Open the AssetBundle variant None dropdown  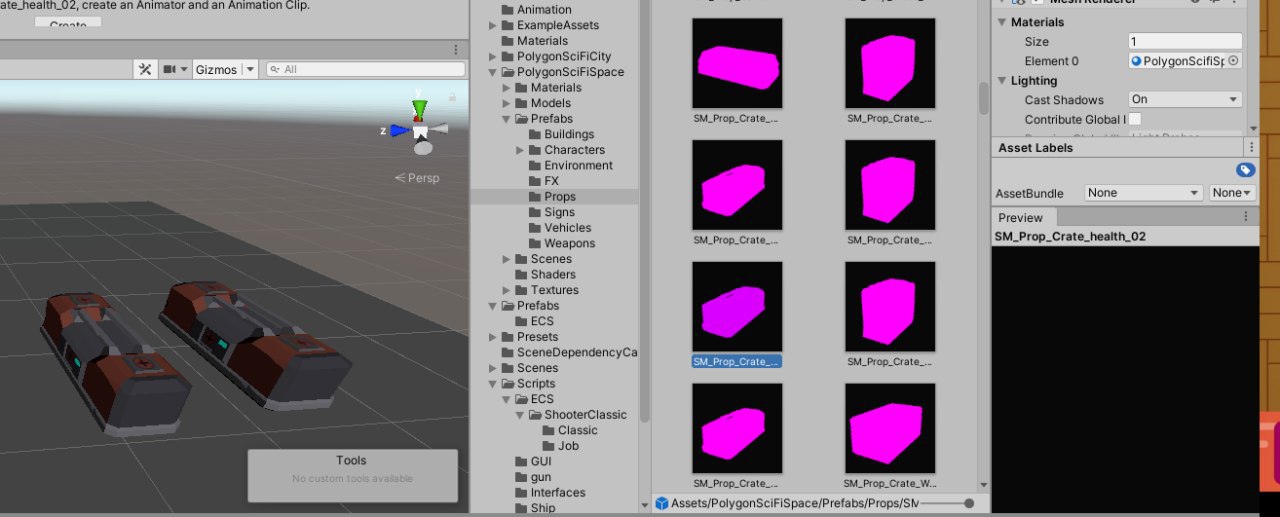pyautogui.click(x=1232, y=192)
